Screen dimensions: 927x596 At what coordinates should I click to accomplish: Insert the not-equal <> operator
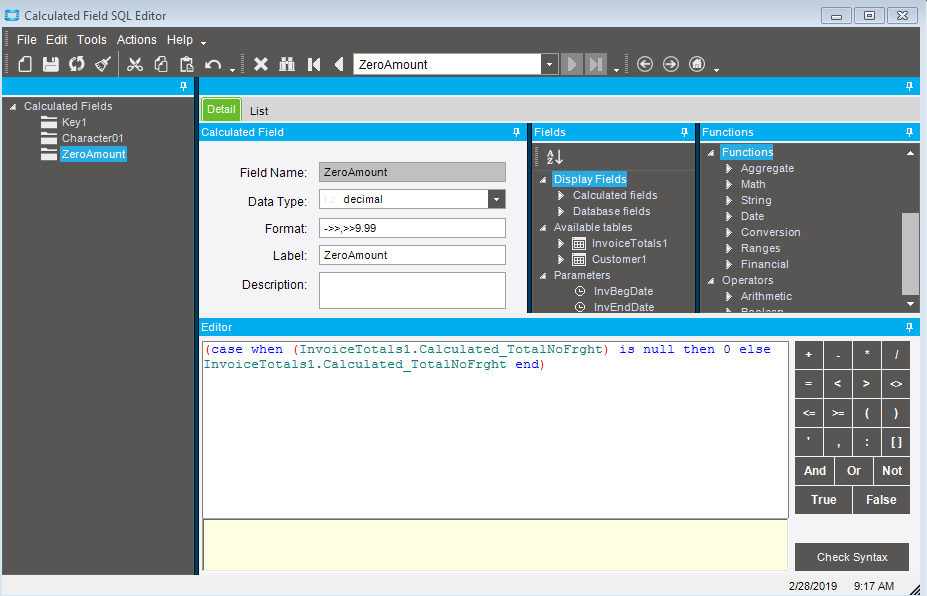click(x=896, y=384)
